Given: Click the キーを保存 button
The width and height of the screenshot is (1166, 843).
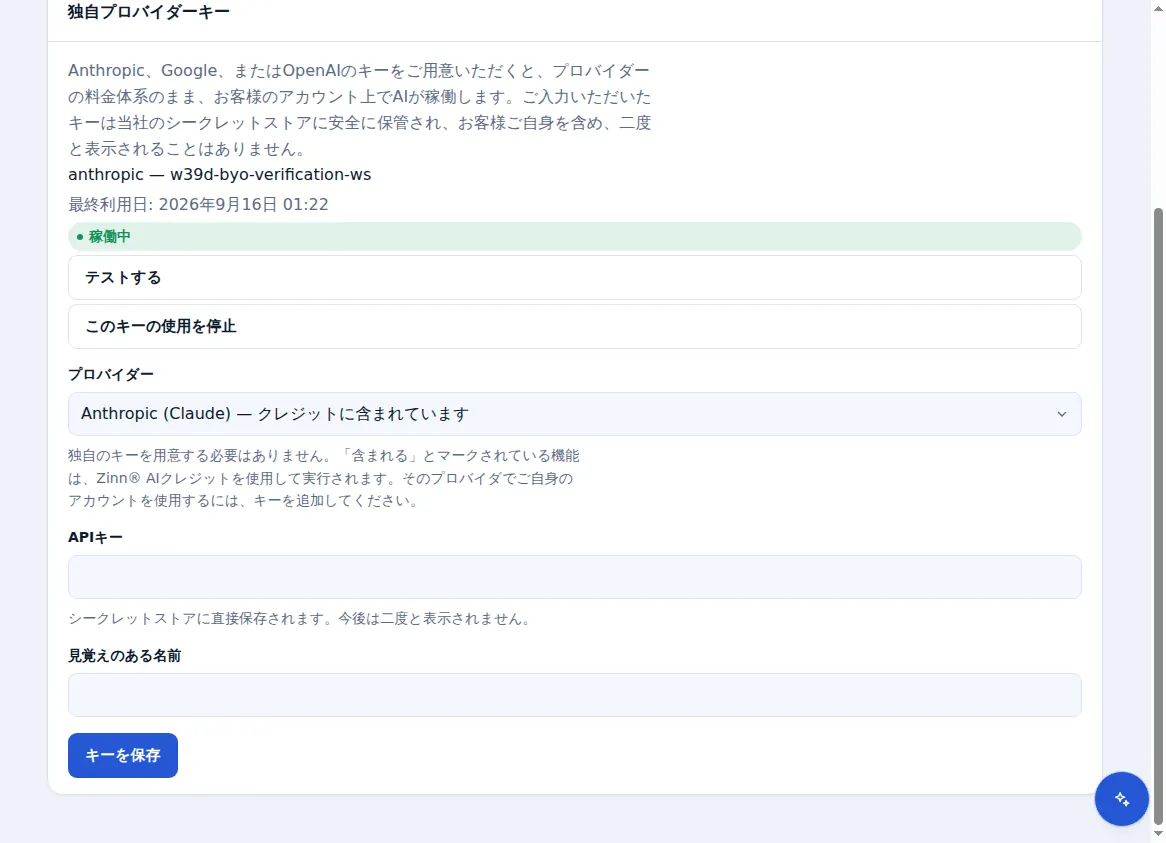Looking at the screenshot, I should coord(123,755).
